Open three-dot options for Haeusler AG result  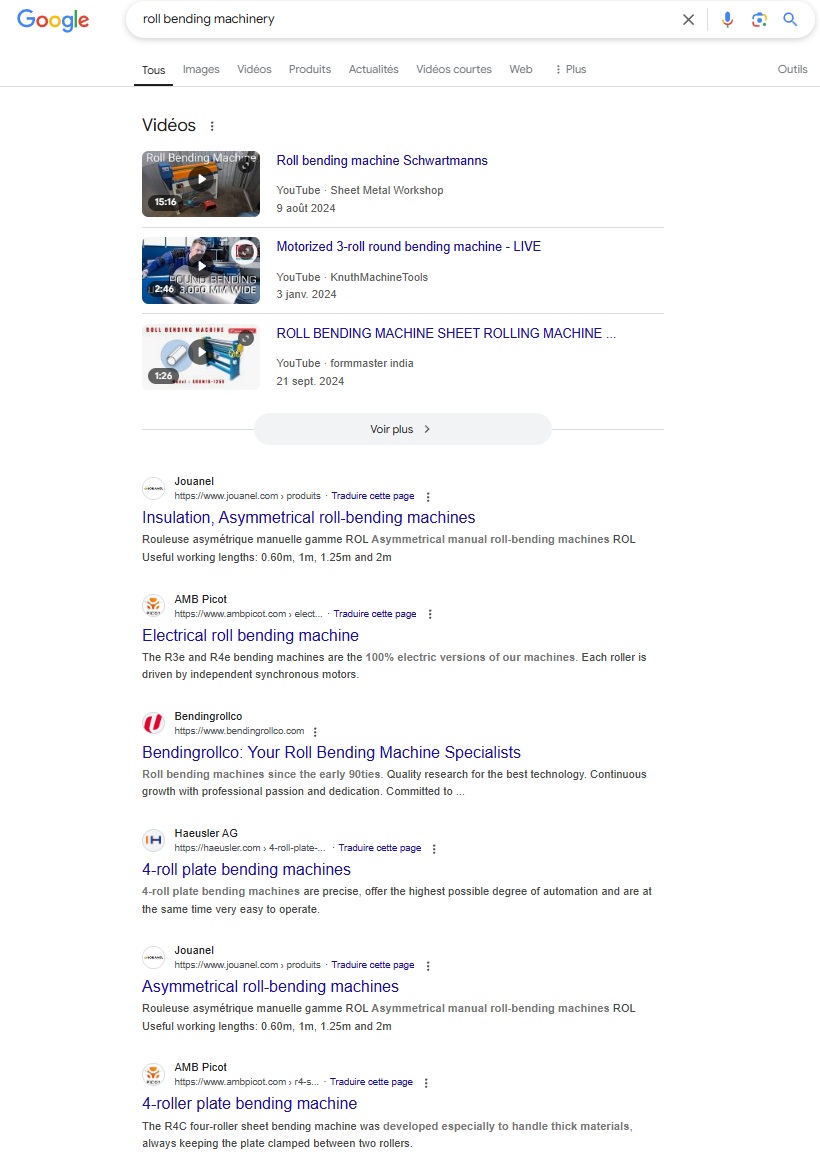434,849
